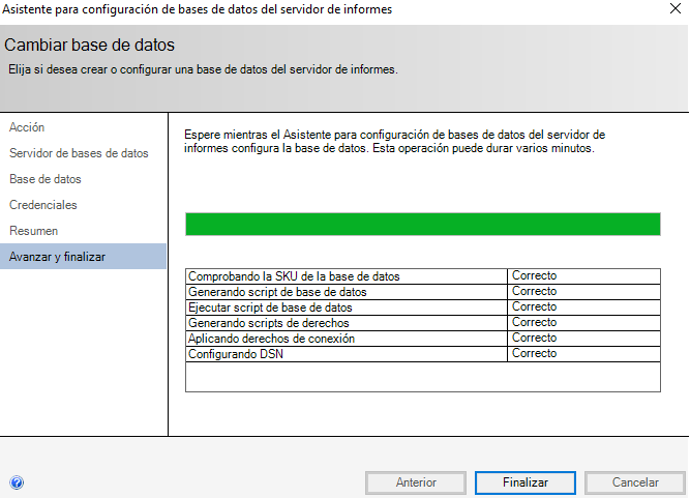The image size is (690, 498).
Task: Click the Finalizar button
Action: coord(525,482)
